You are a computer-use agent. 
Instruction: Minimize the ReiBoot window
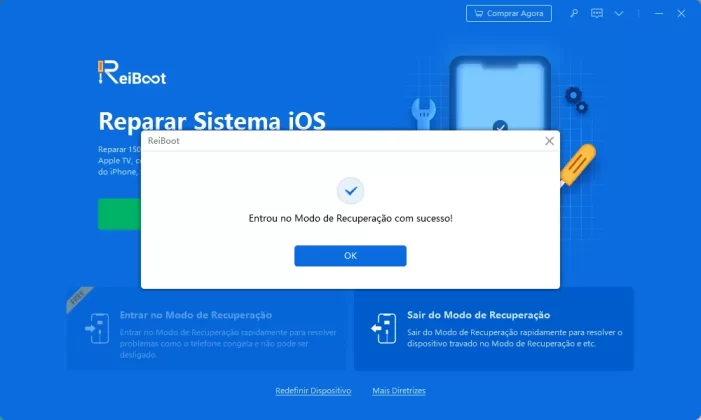659,13
